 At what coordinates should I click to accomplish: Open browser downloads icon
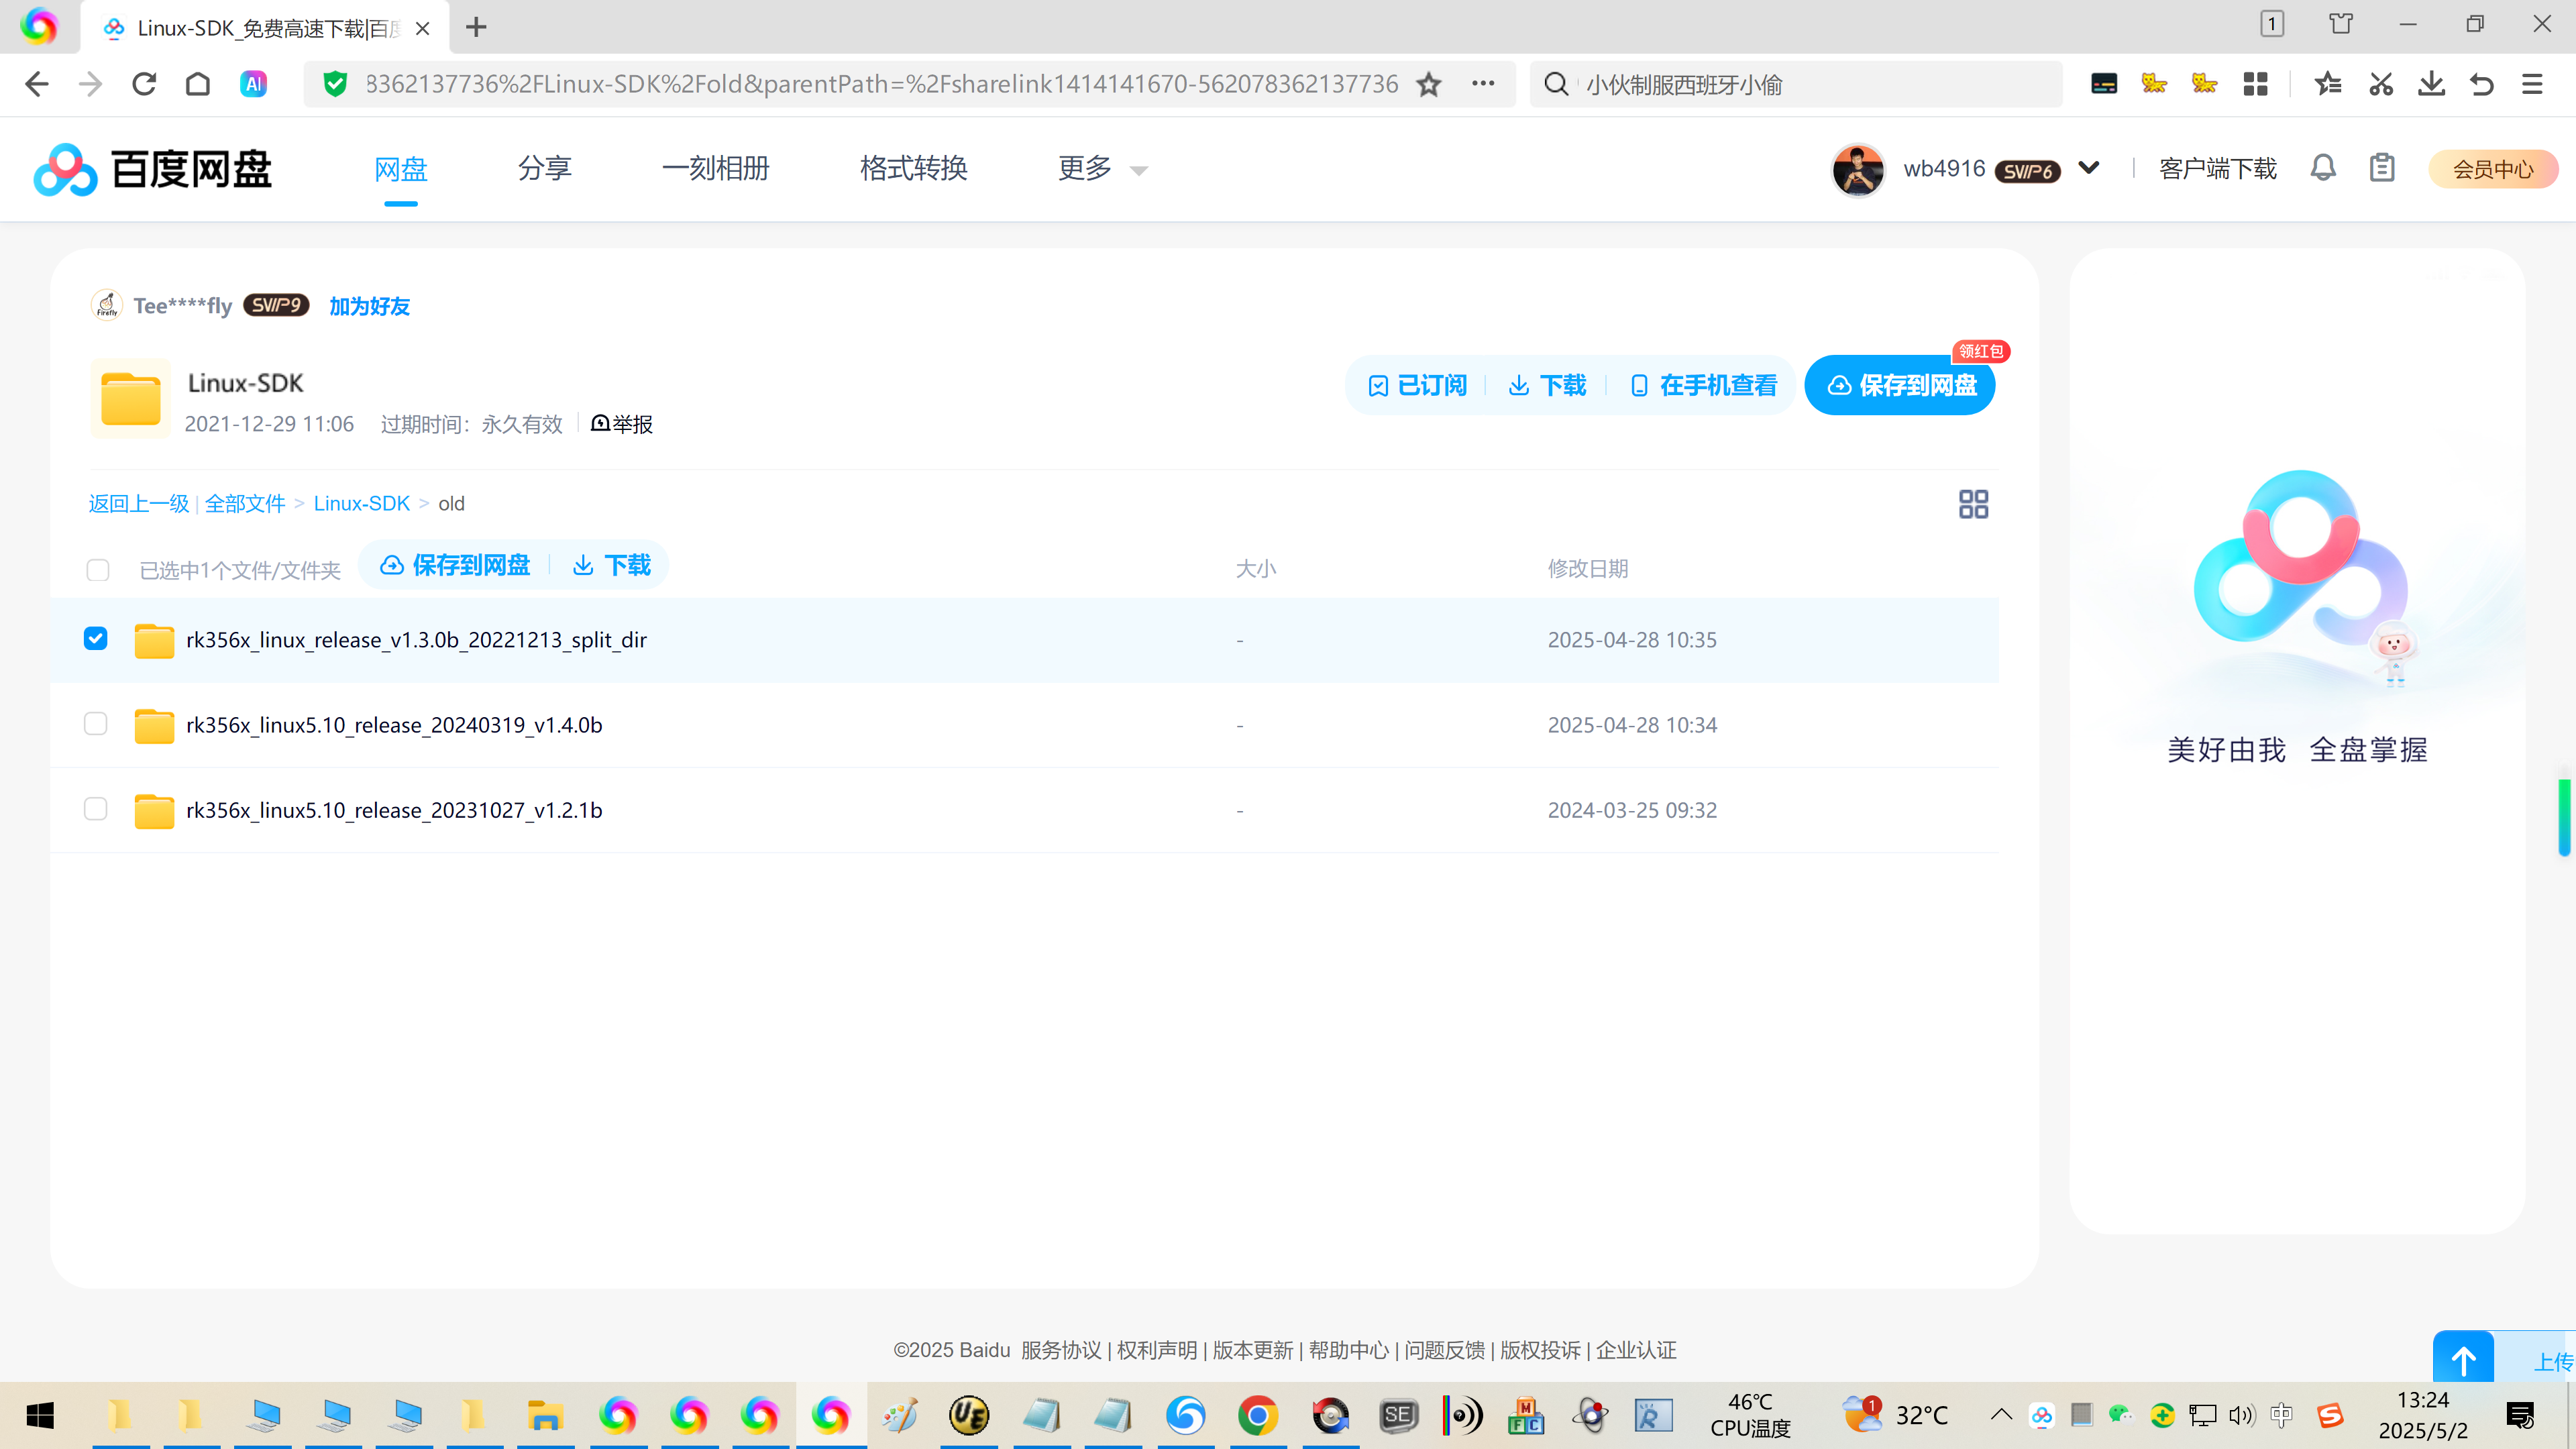[x=2431, y=84]
